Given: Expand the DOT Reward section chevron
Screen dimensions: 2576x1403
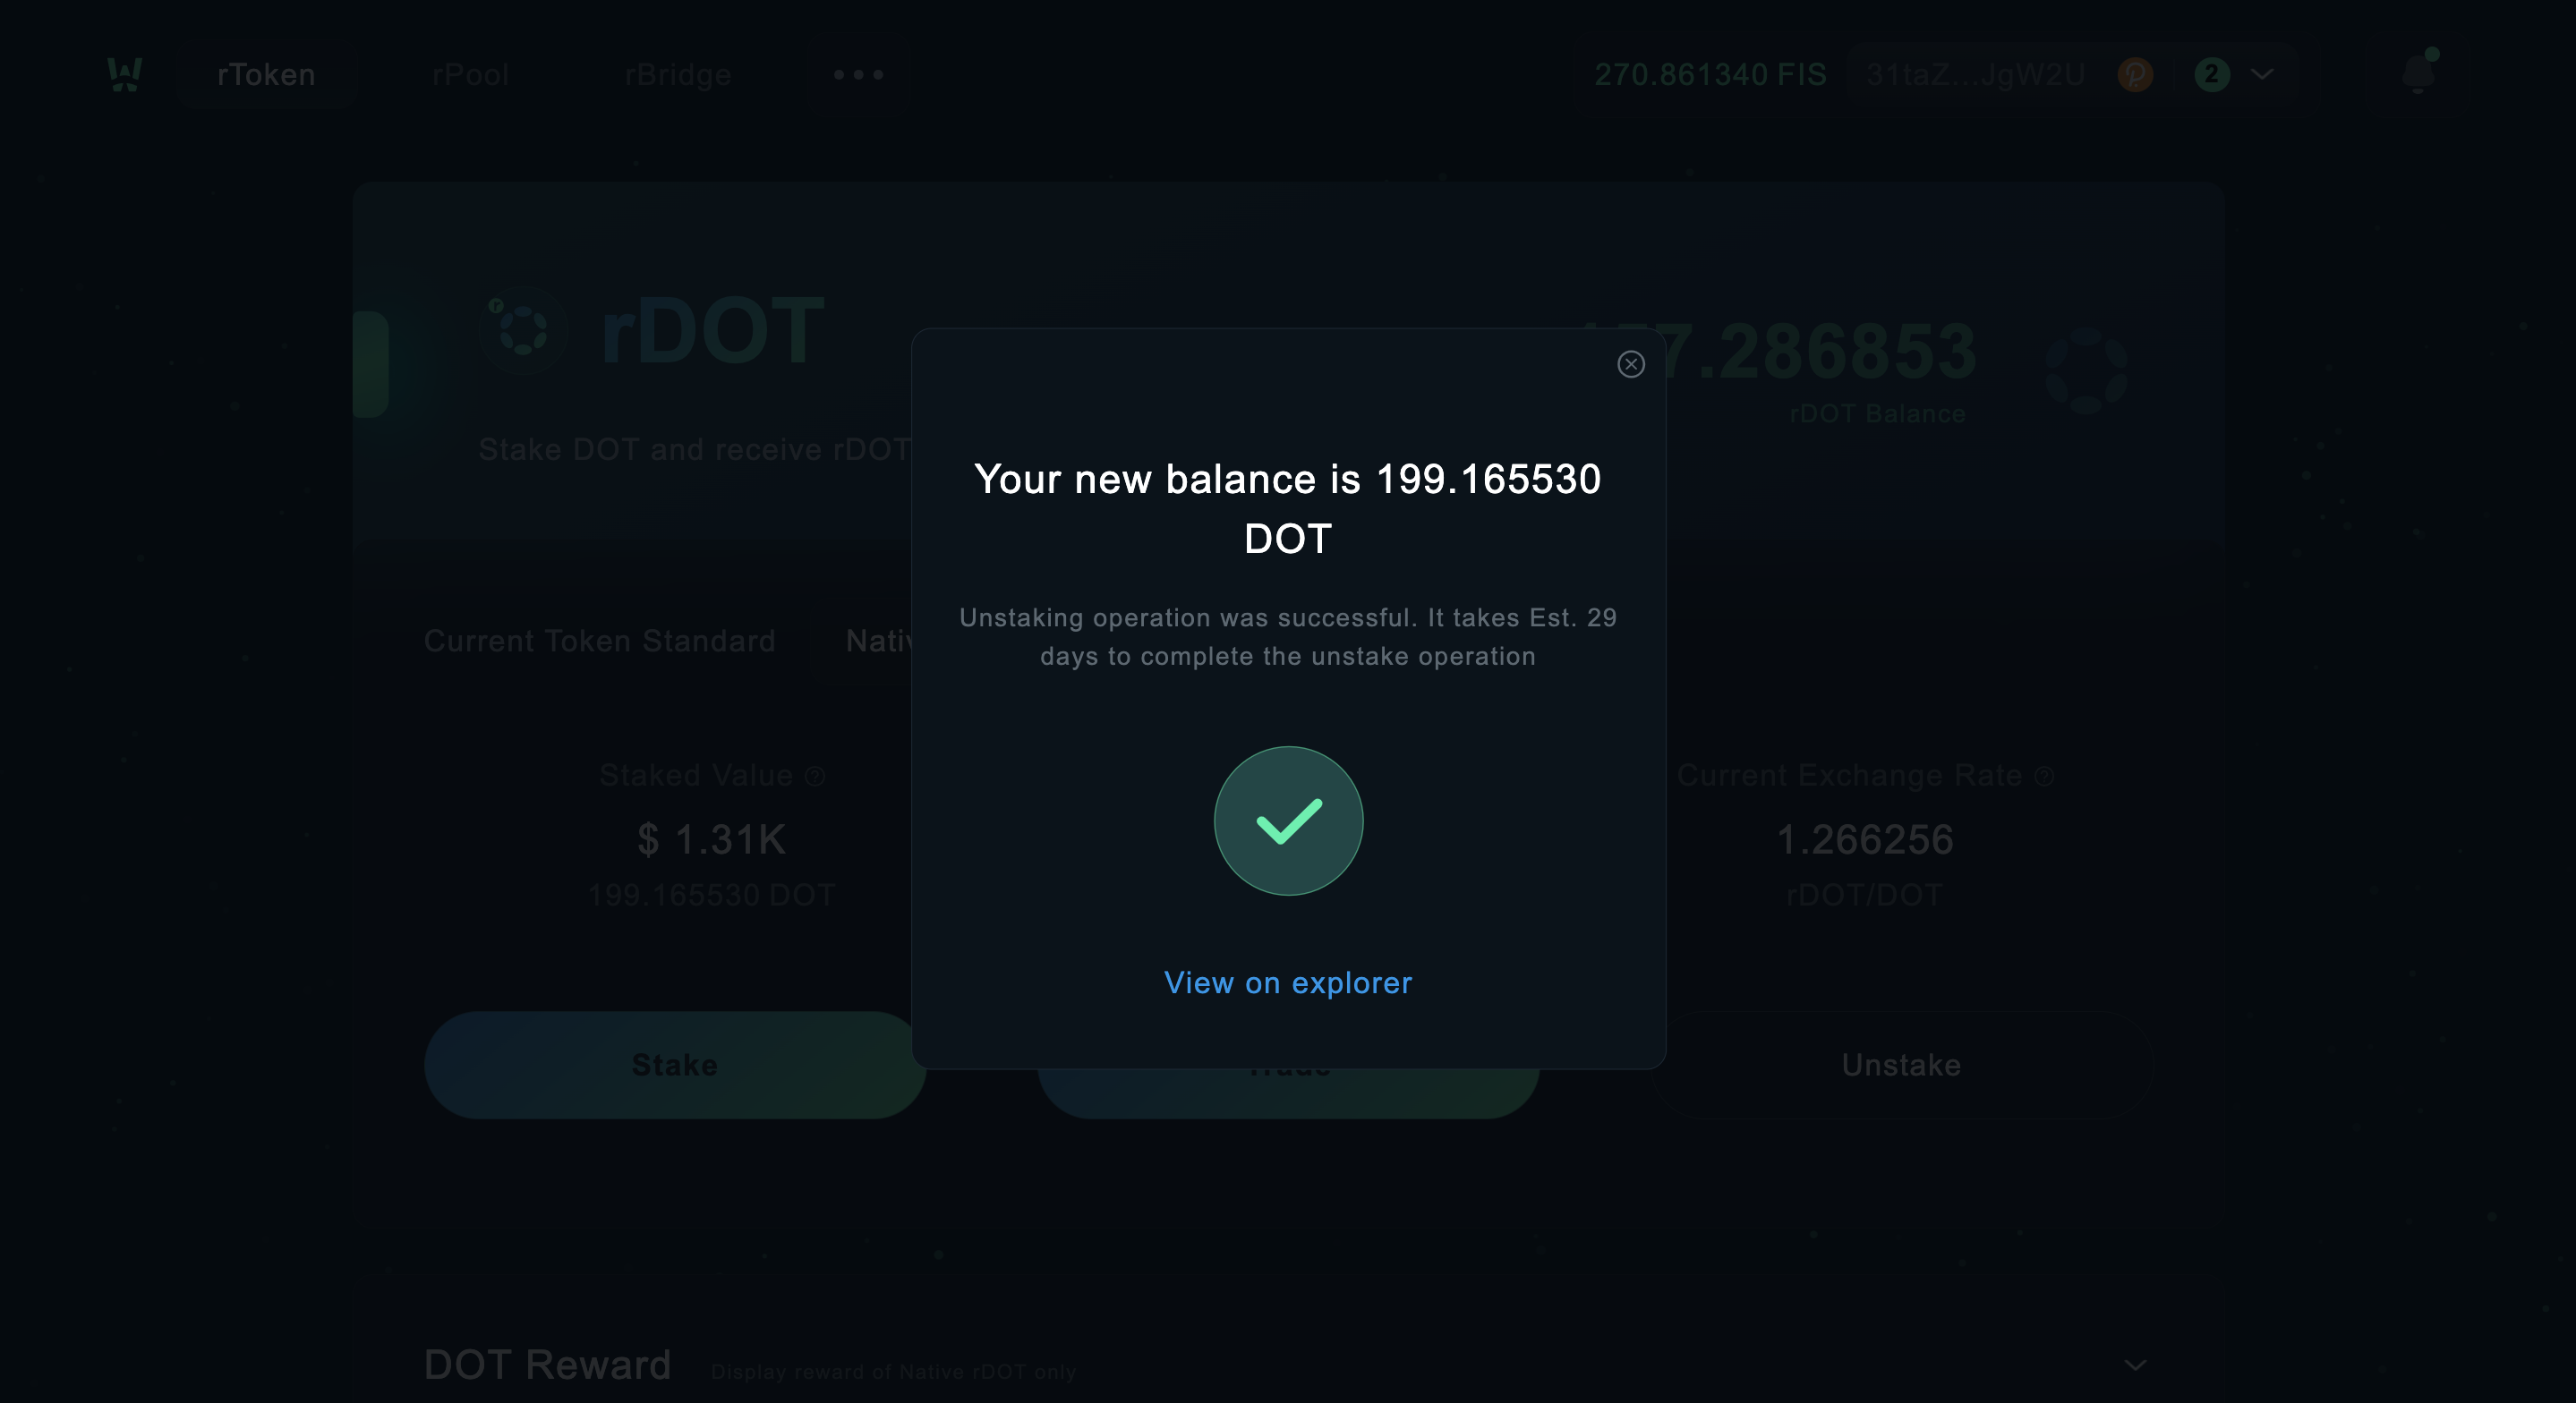Looking at the screenshot, I should click(2135, 1365).
